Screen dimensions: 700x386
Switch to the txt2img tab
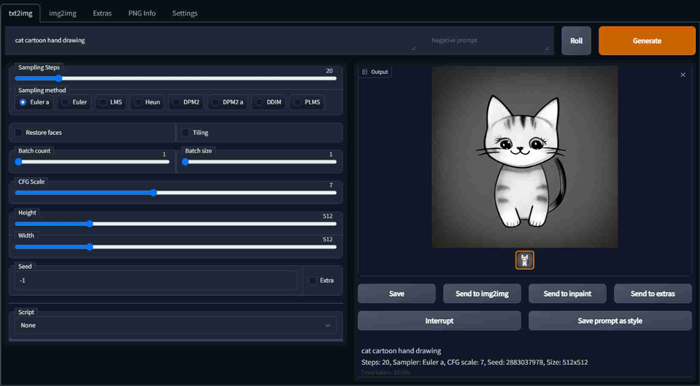point(21,13)
